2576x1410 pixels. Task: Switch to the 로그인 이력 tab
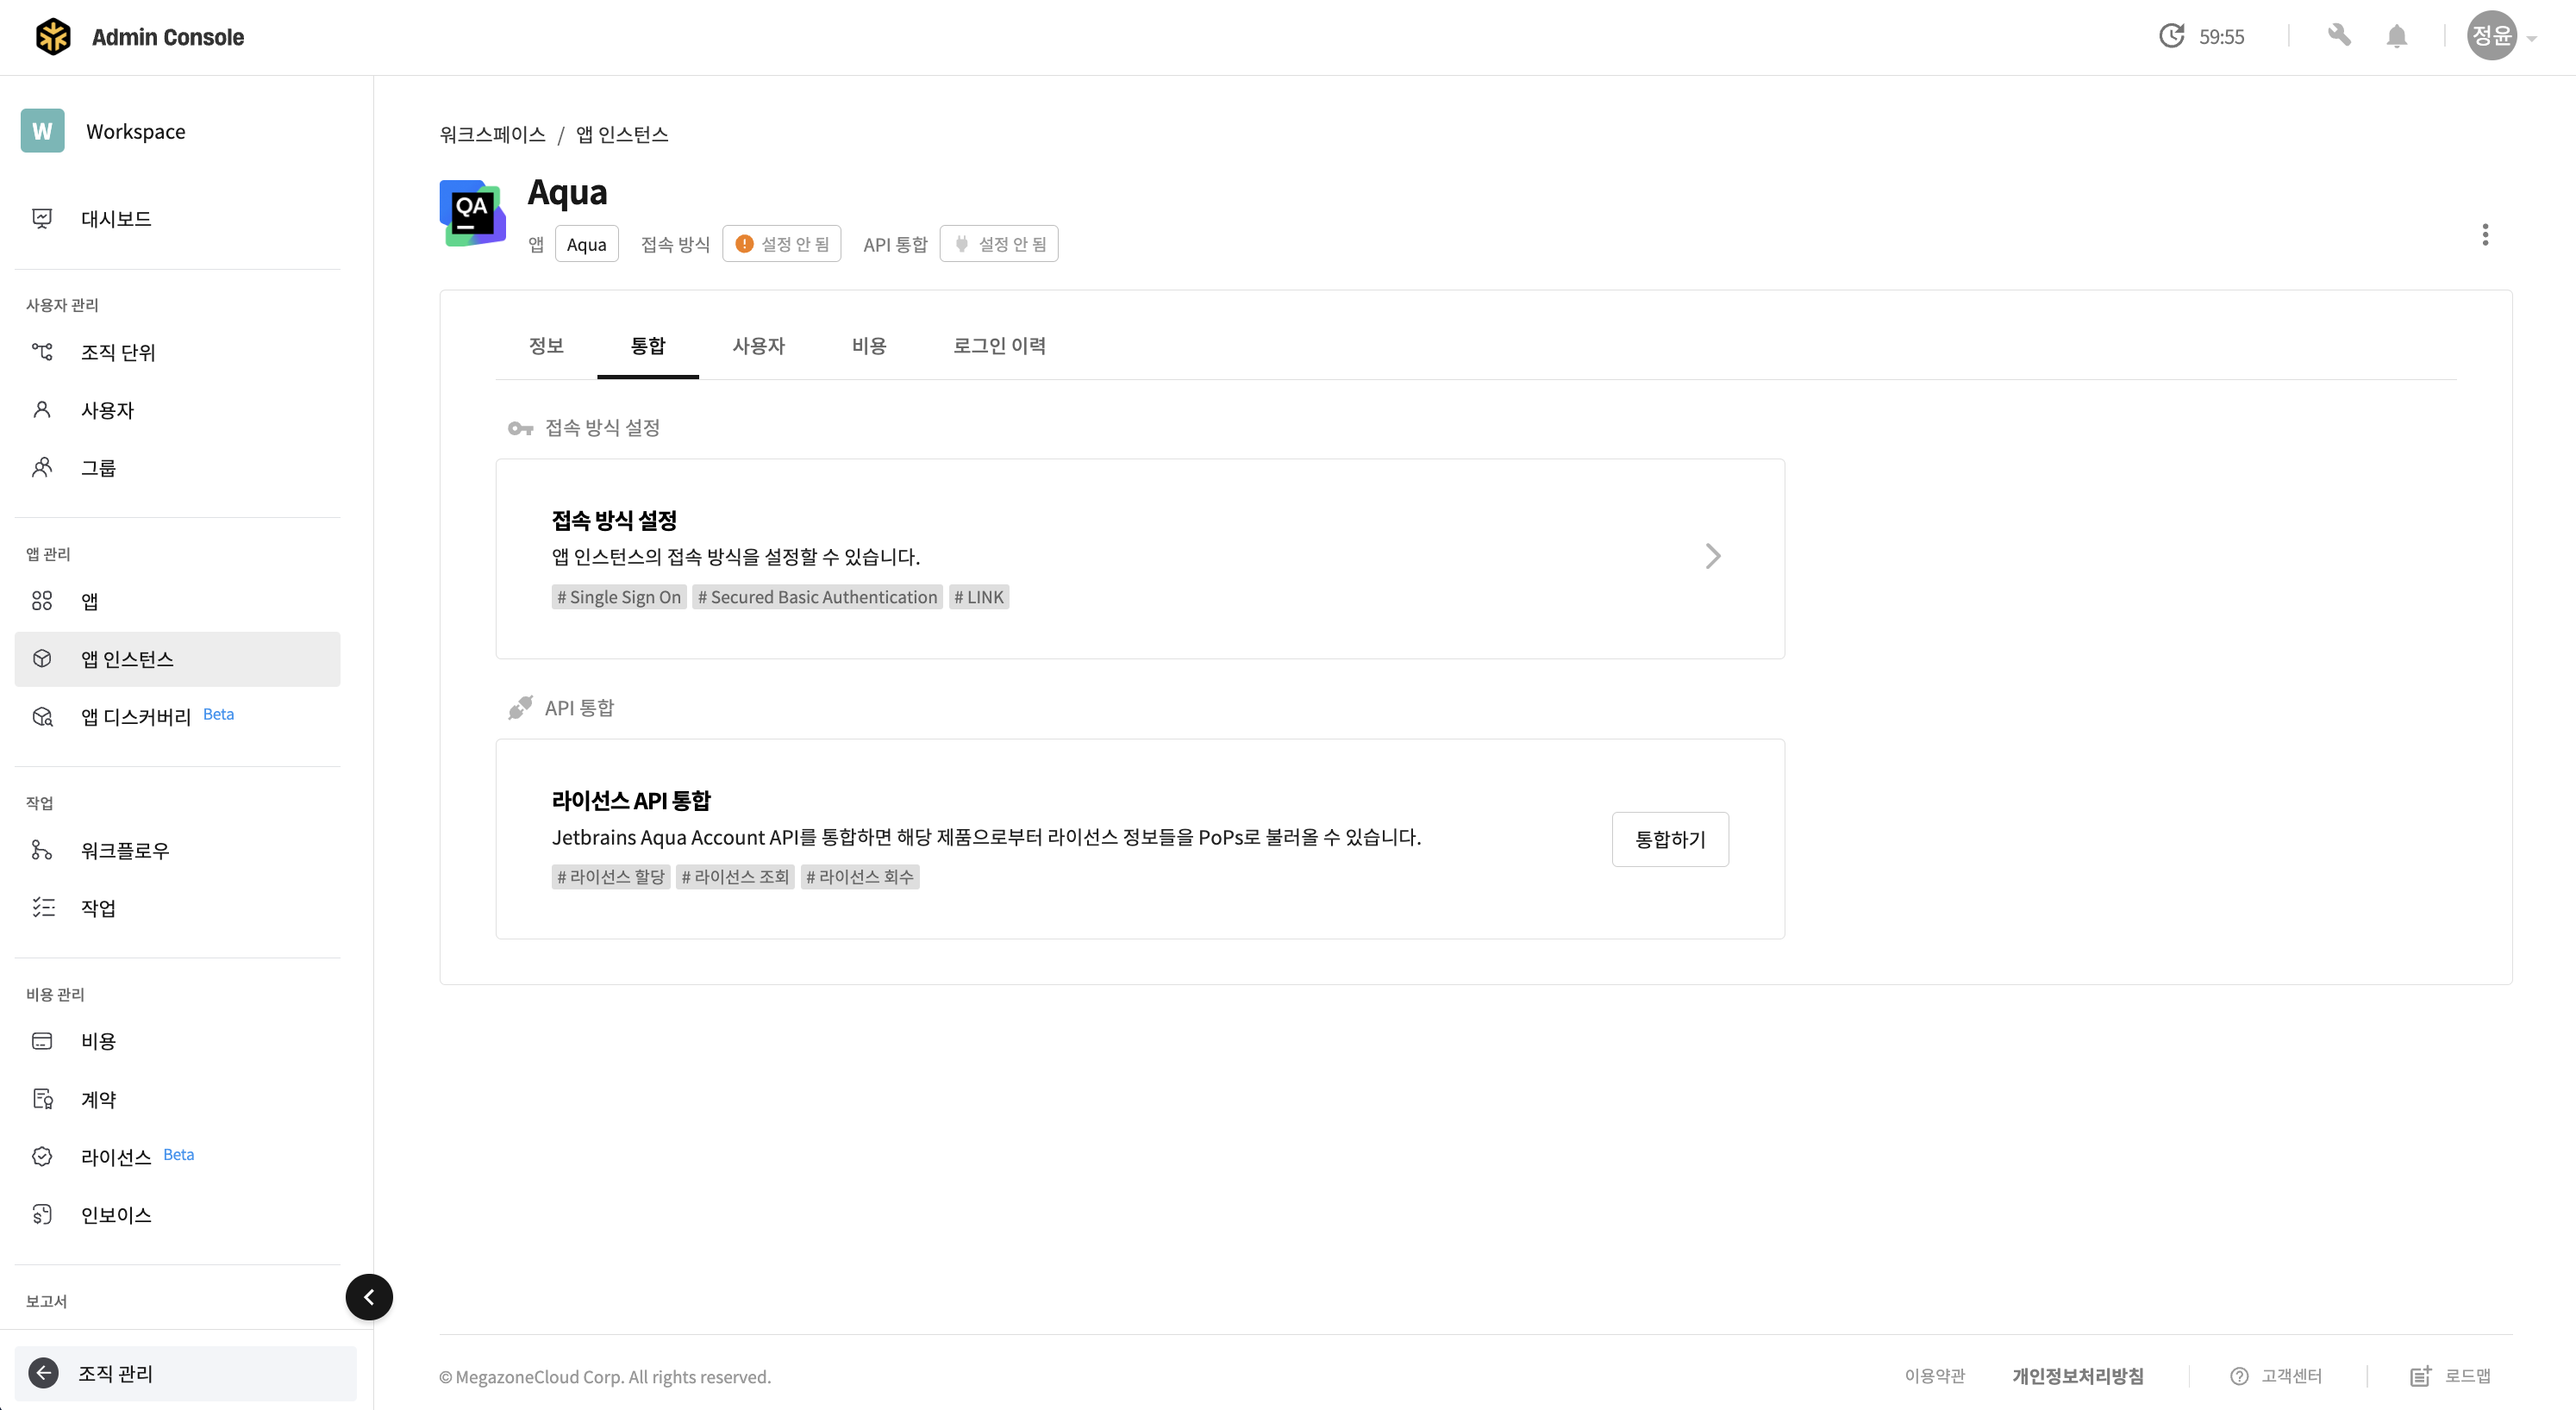point(999,346)
